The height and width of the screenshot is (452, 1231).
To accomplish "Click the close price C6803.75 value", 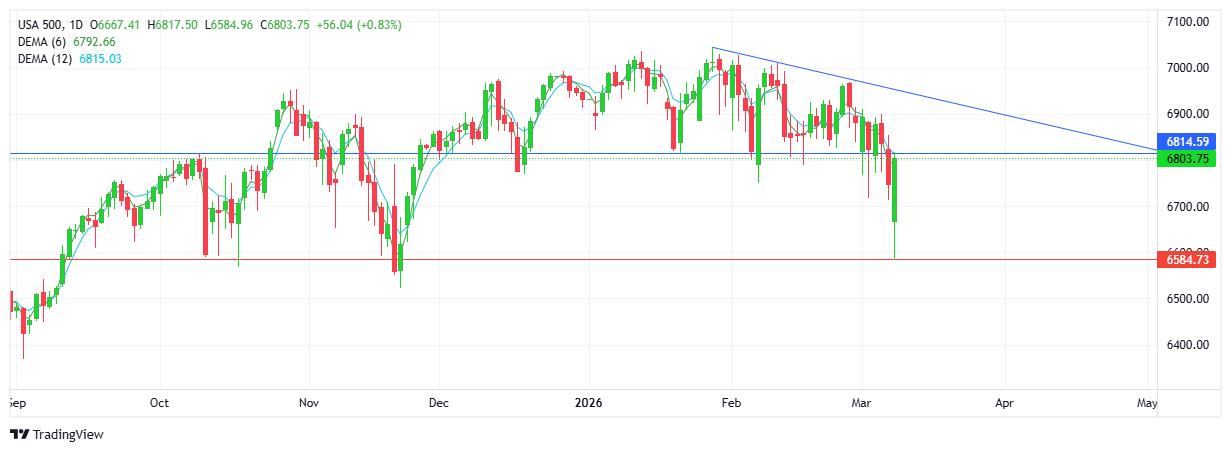I will pyautogui.click(x=286, y=25).
